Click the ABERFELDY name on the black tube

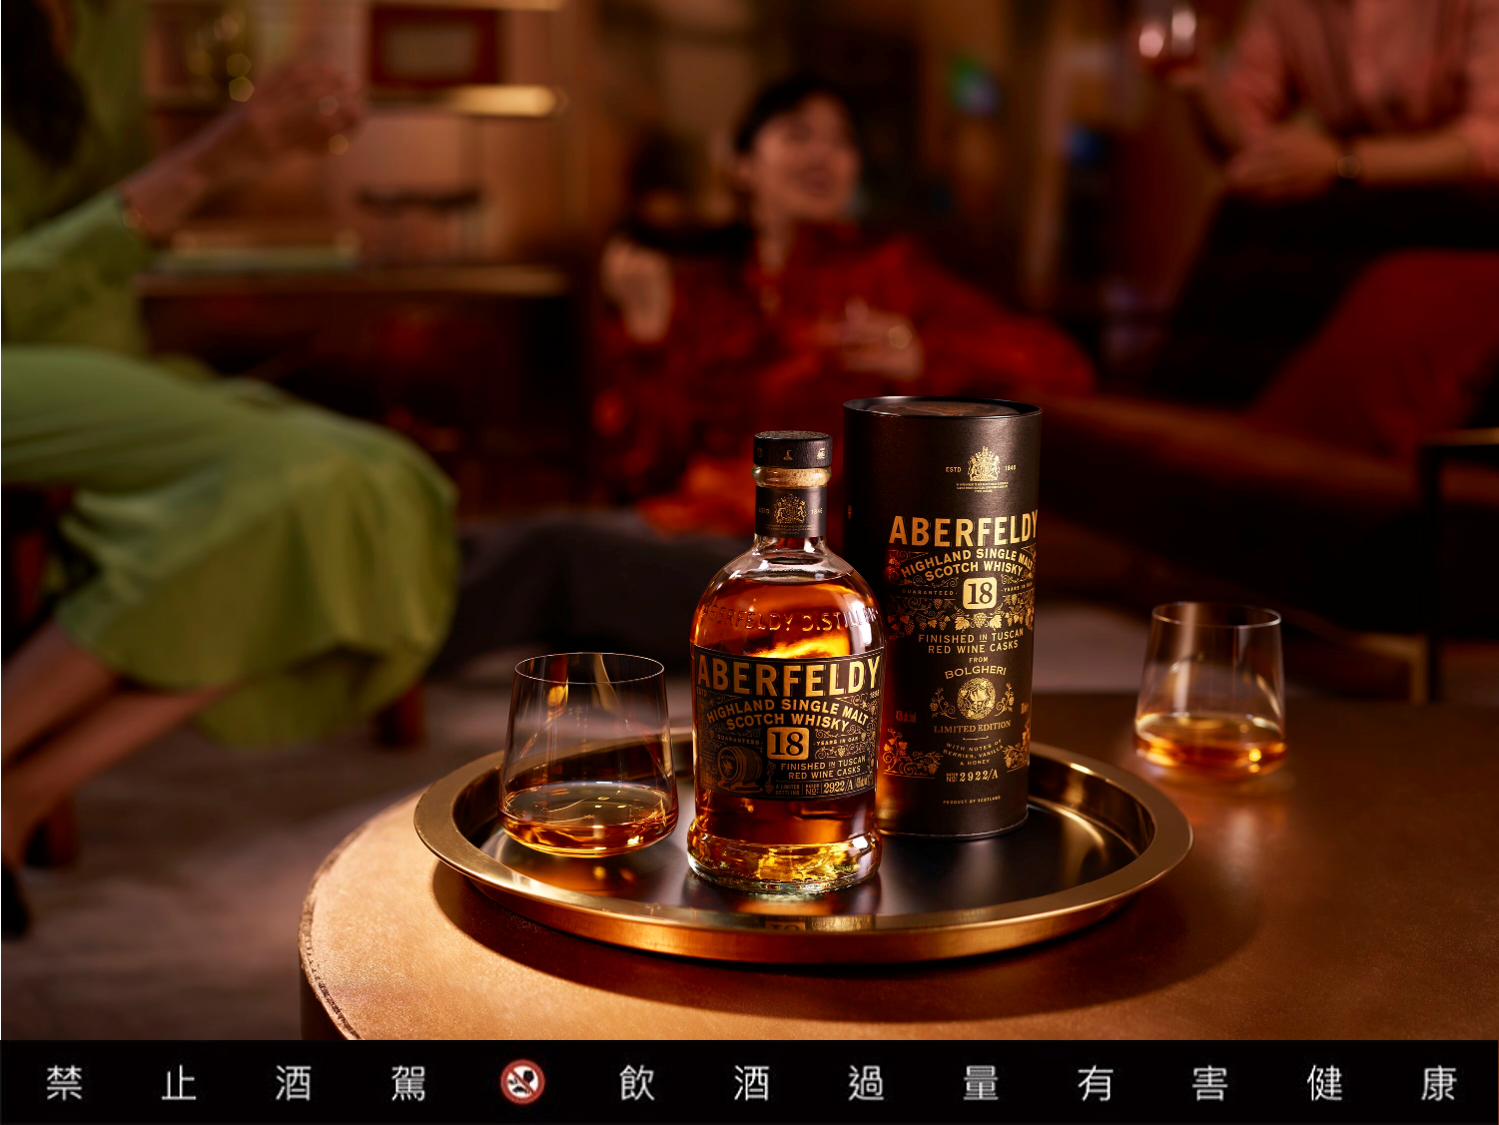tap(963, 530)
